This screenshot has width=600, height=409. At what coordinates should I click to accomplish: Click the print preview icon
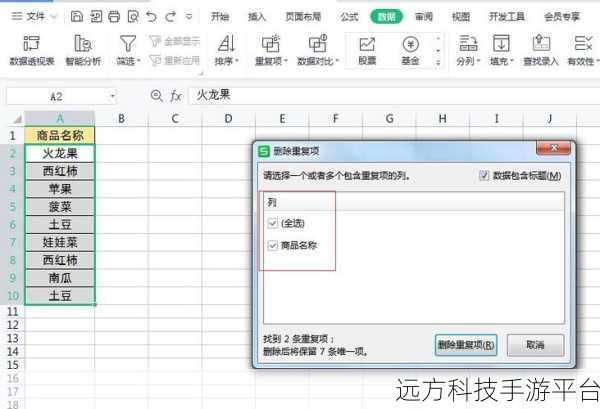click(x=133, y=16)
